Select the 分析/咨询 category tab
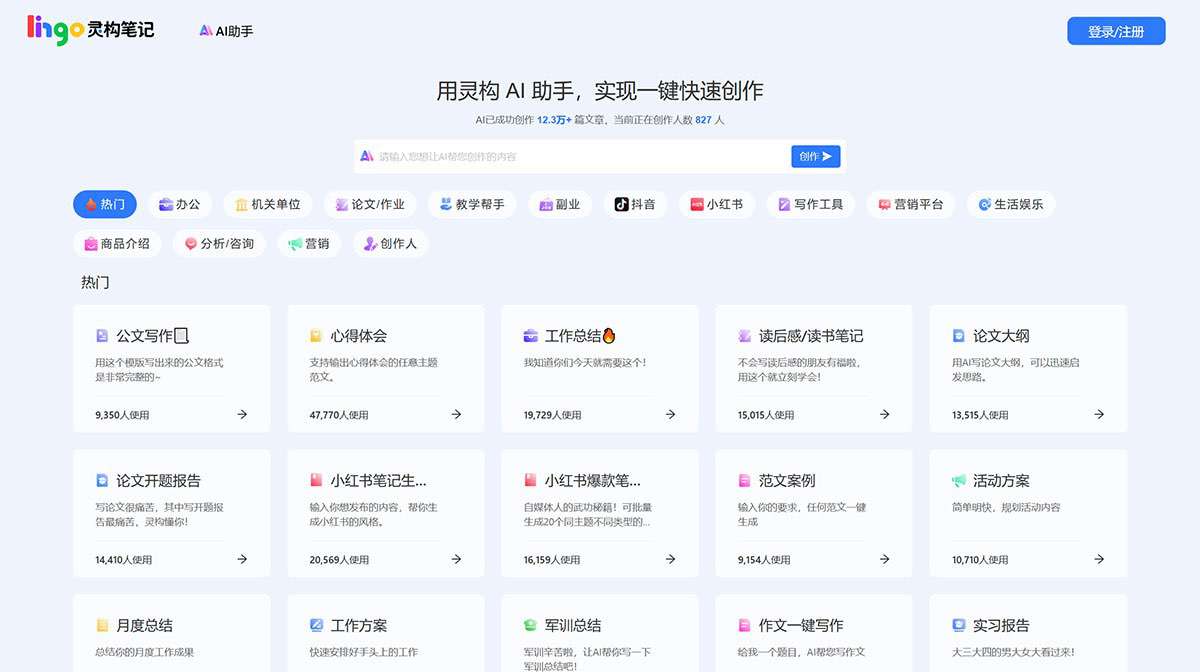The width and height of the screenshot is (1200, 672). point(219,243)
